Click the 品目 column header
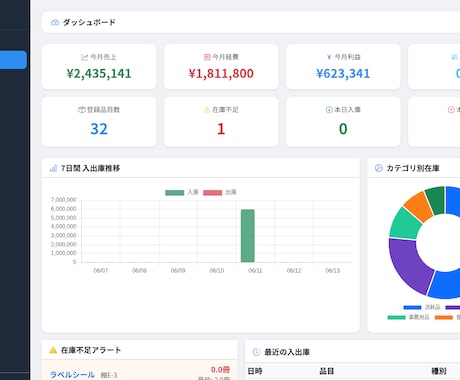Screen dimensions: 460x380 point(327,371)
